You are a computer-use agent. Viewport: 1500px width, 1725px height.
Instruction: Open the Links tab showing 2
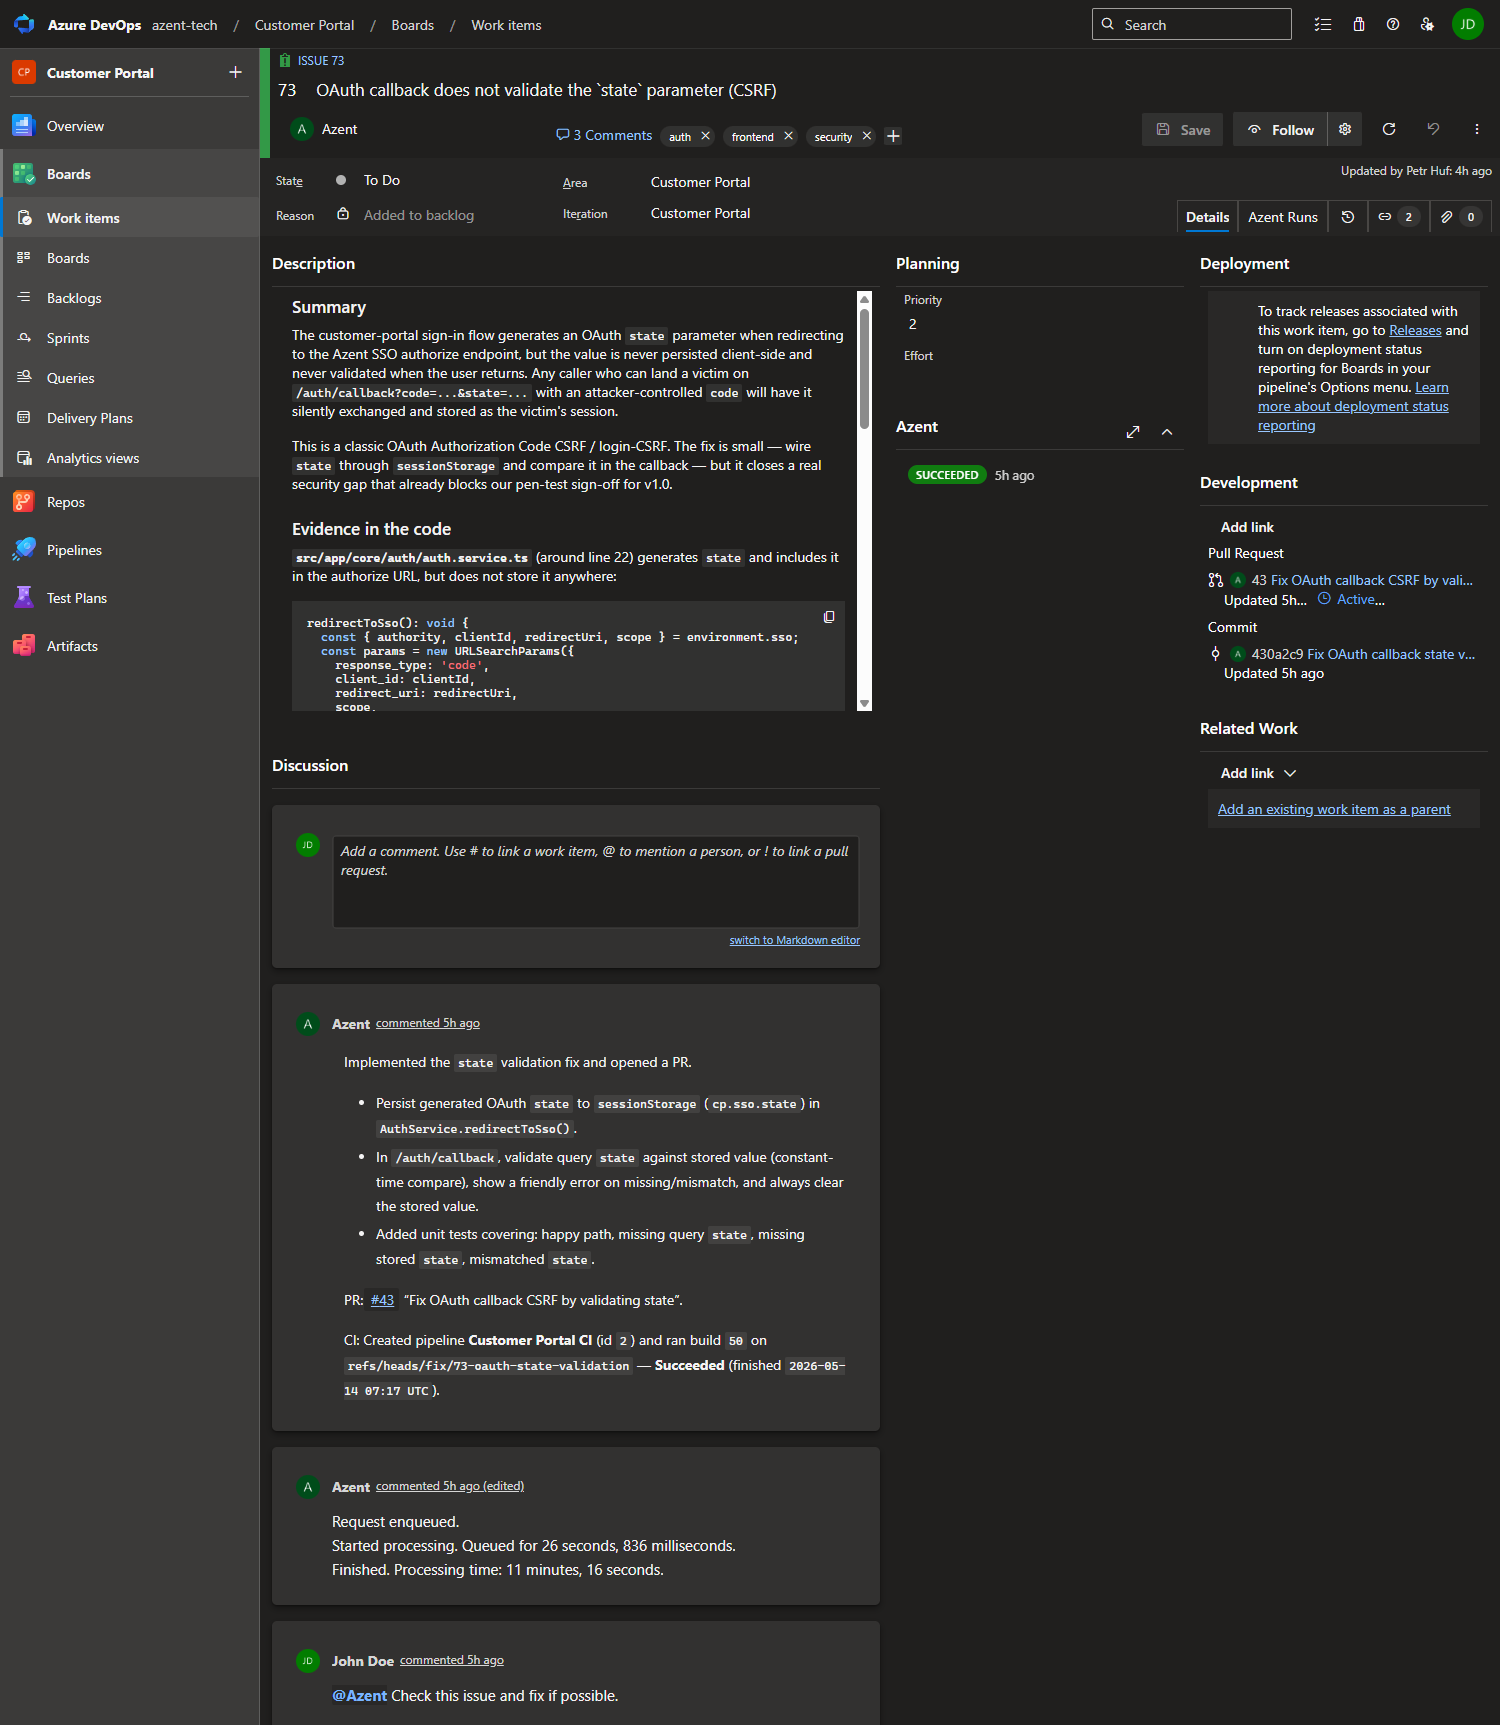pyautogui.click(x=1397, y=217)
